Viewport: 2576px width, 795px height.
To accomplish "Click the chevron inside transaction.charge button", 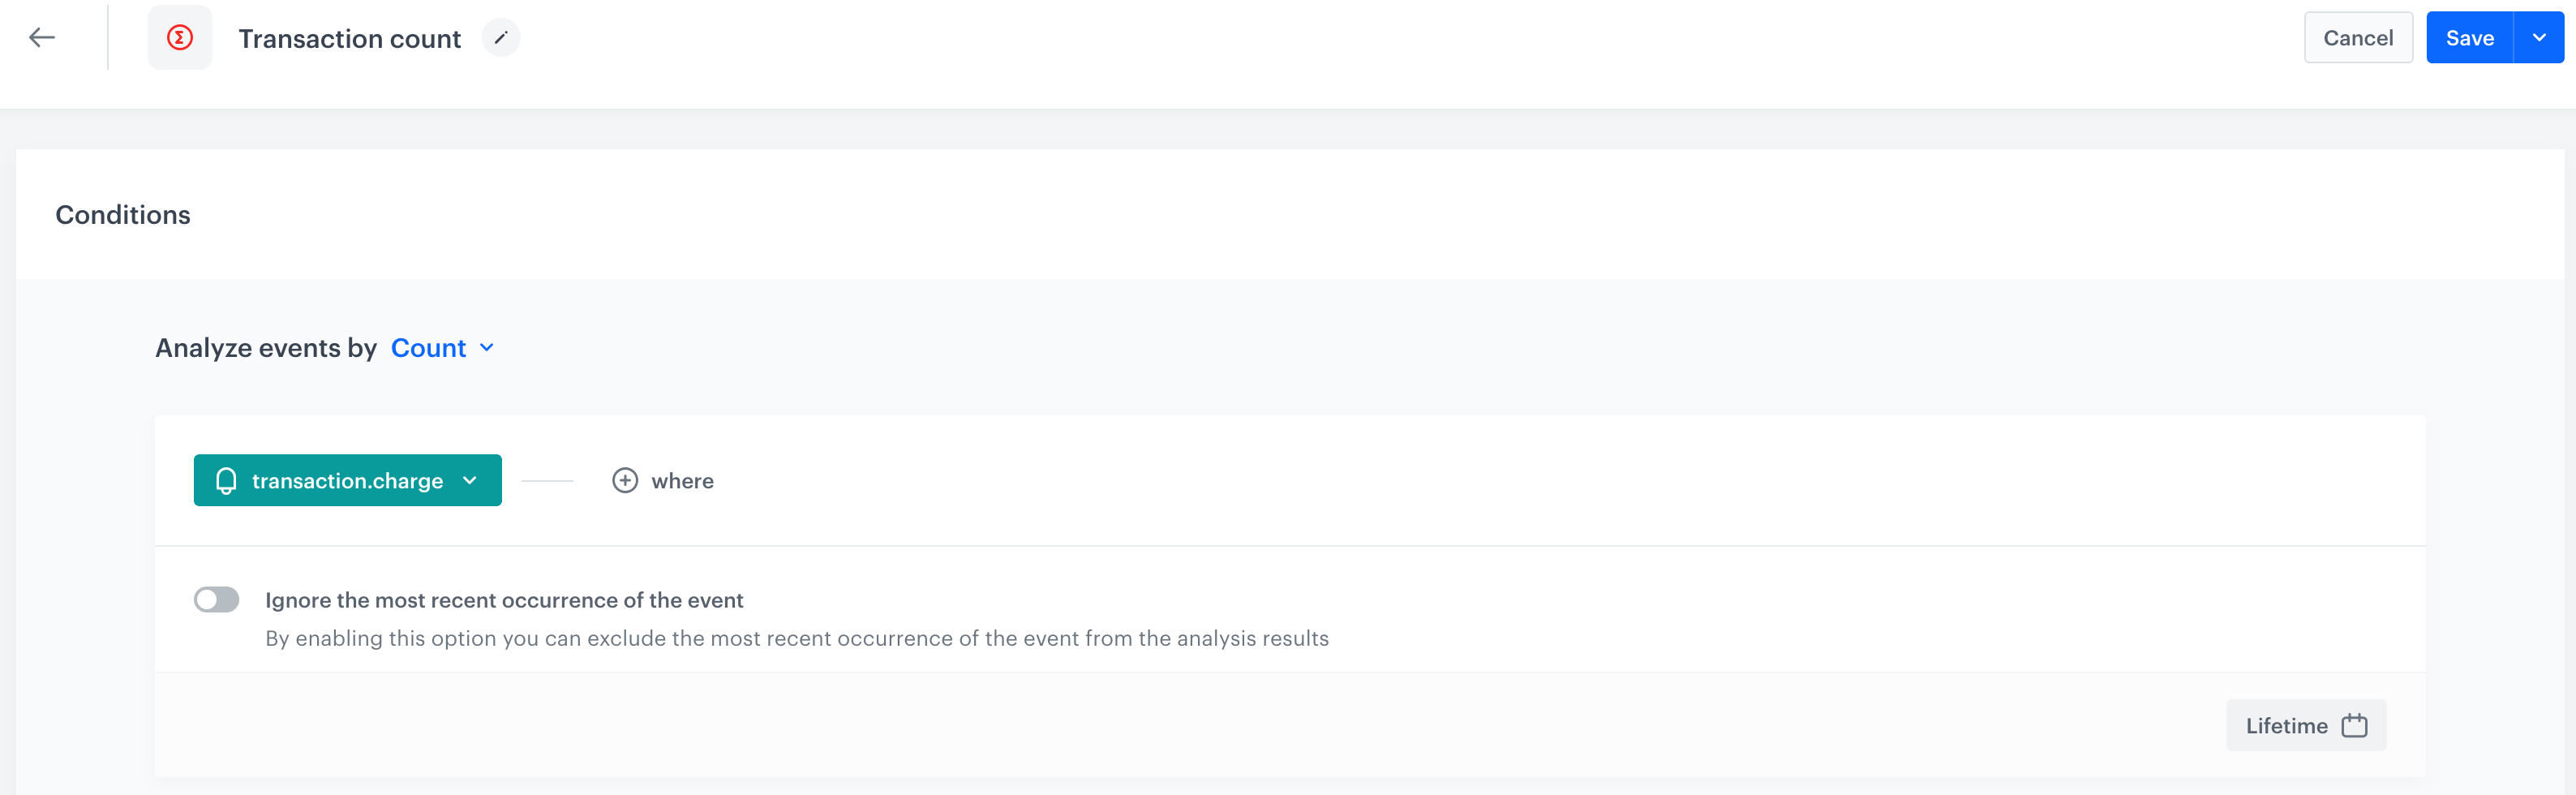I will [x=470, y=481].
